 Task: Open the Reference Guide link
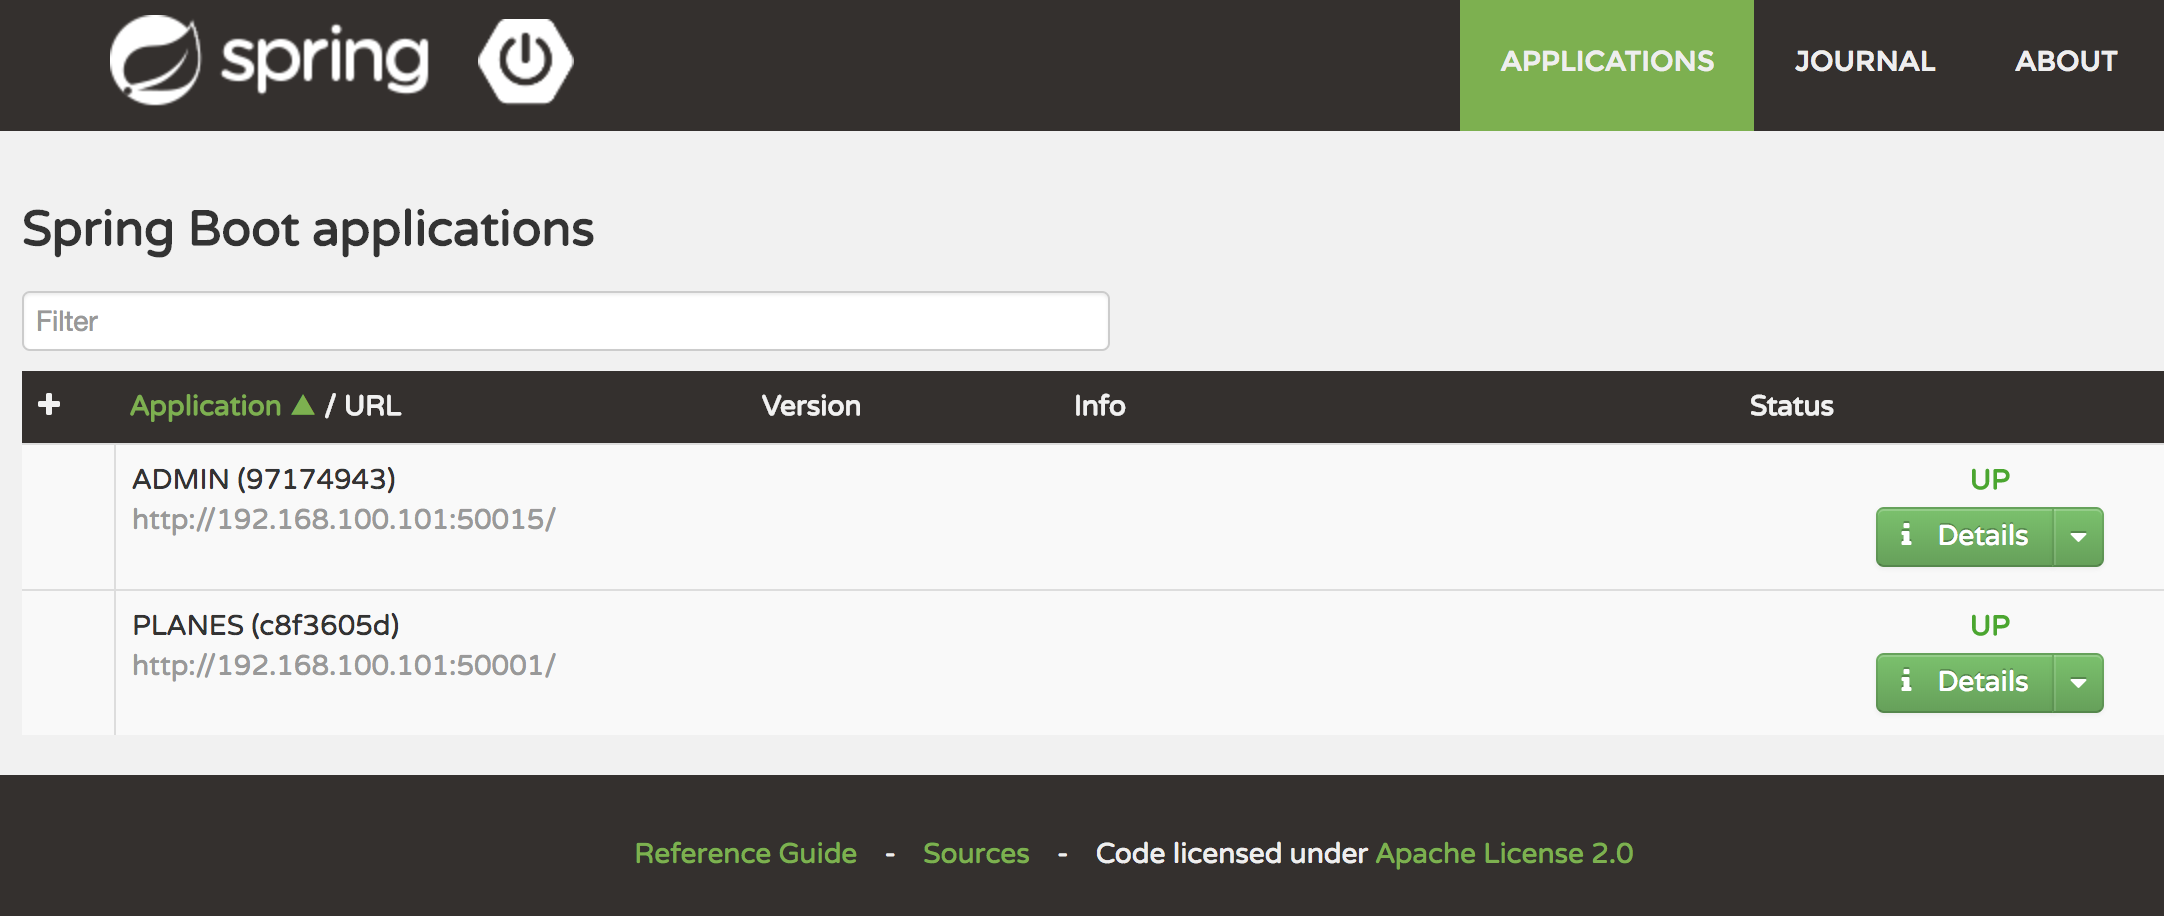[746, 853]
